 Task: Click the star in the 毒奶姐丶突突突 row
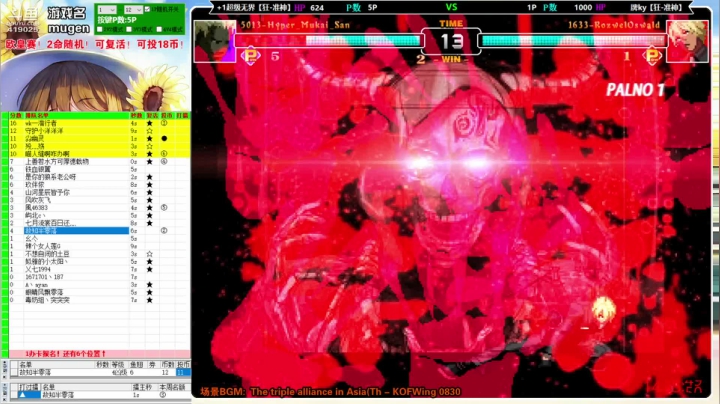[x=149, y=300]
